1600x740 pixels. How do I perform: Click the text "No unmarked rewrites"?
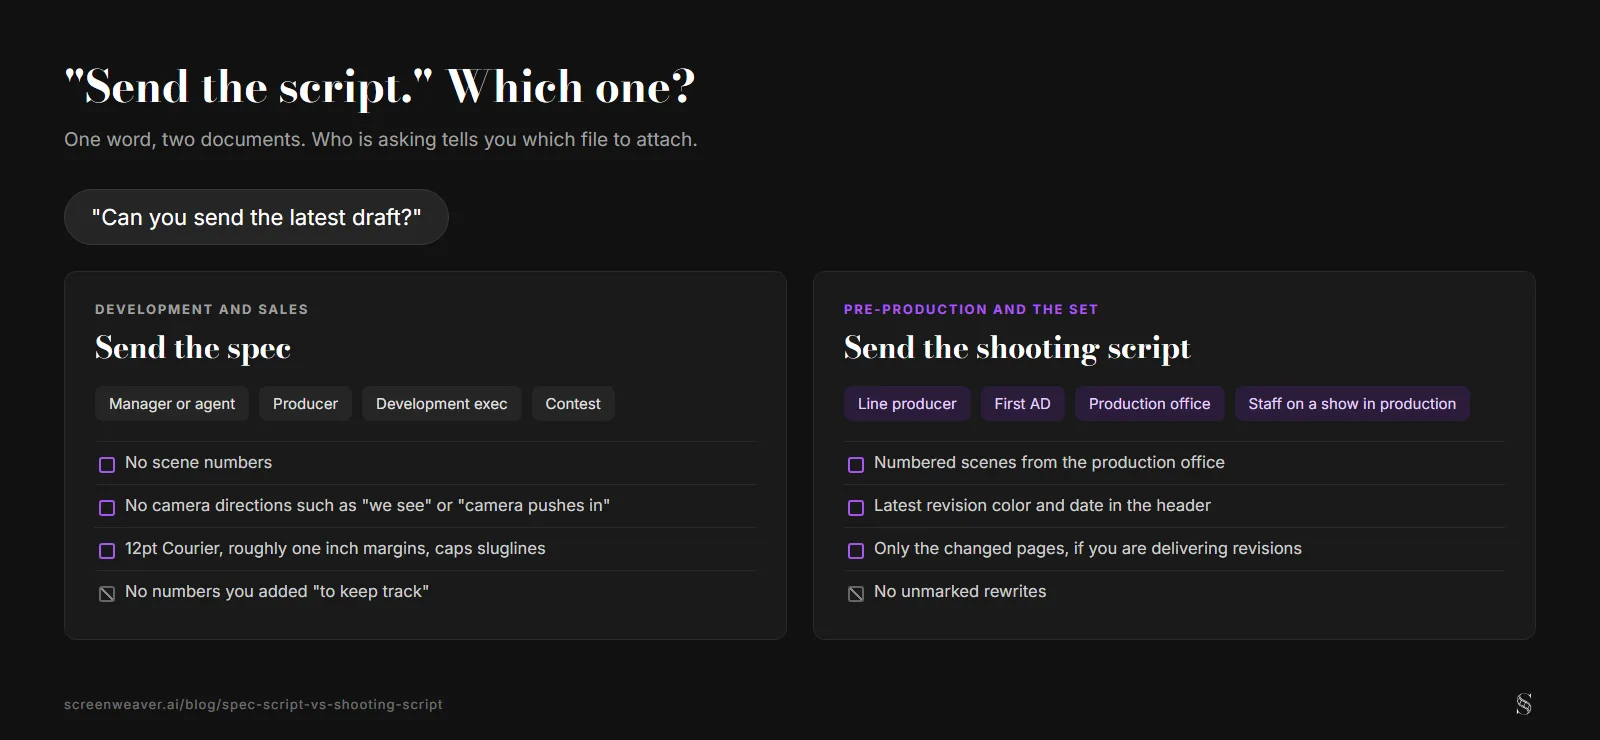pos(960,591)
